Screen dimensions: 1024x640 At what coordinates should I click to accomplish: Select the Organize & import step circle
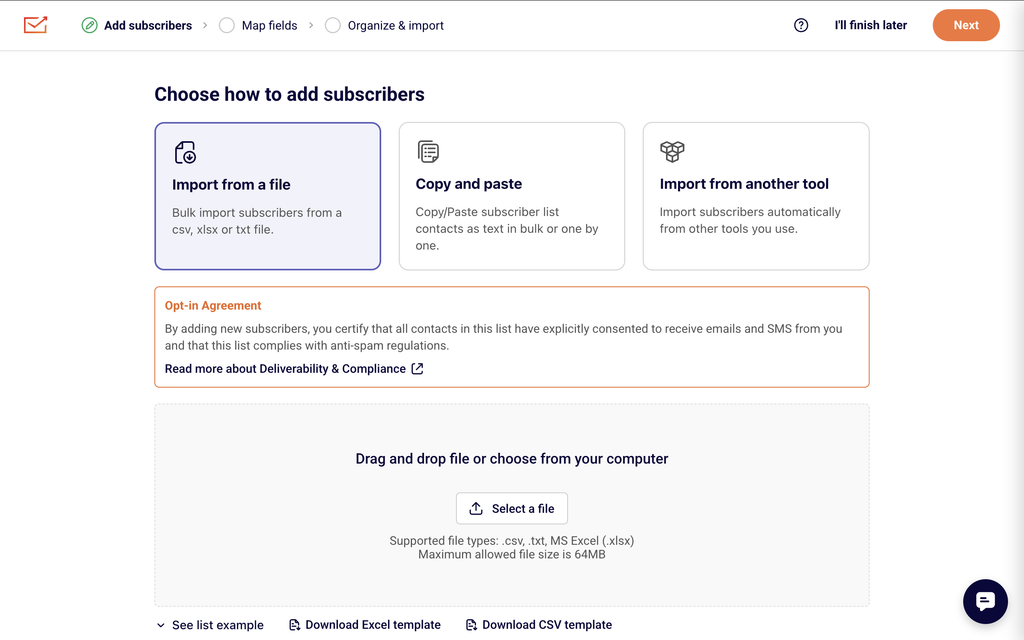pyautogui.click(x=332, y=25)
